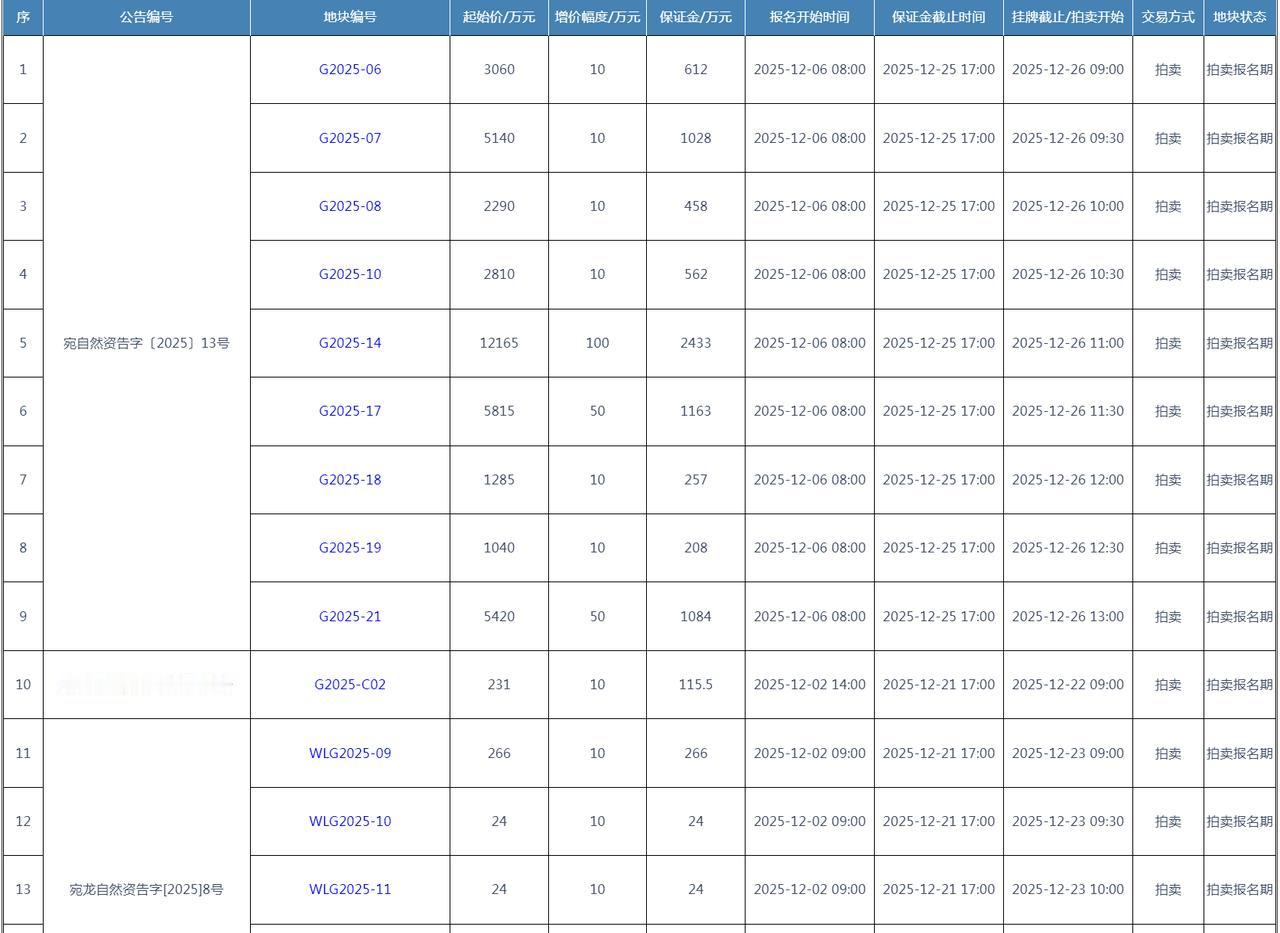The height and width of the screenshot is (933, 1280).
Task: Open land parcel link G2025-06
Action: (x=350, y=69)
